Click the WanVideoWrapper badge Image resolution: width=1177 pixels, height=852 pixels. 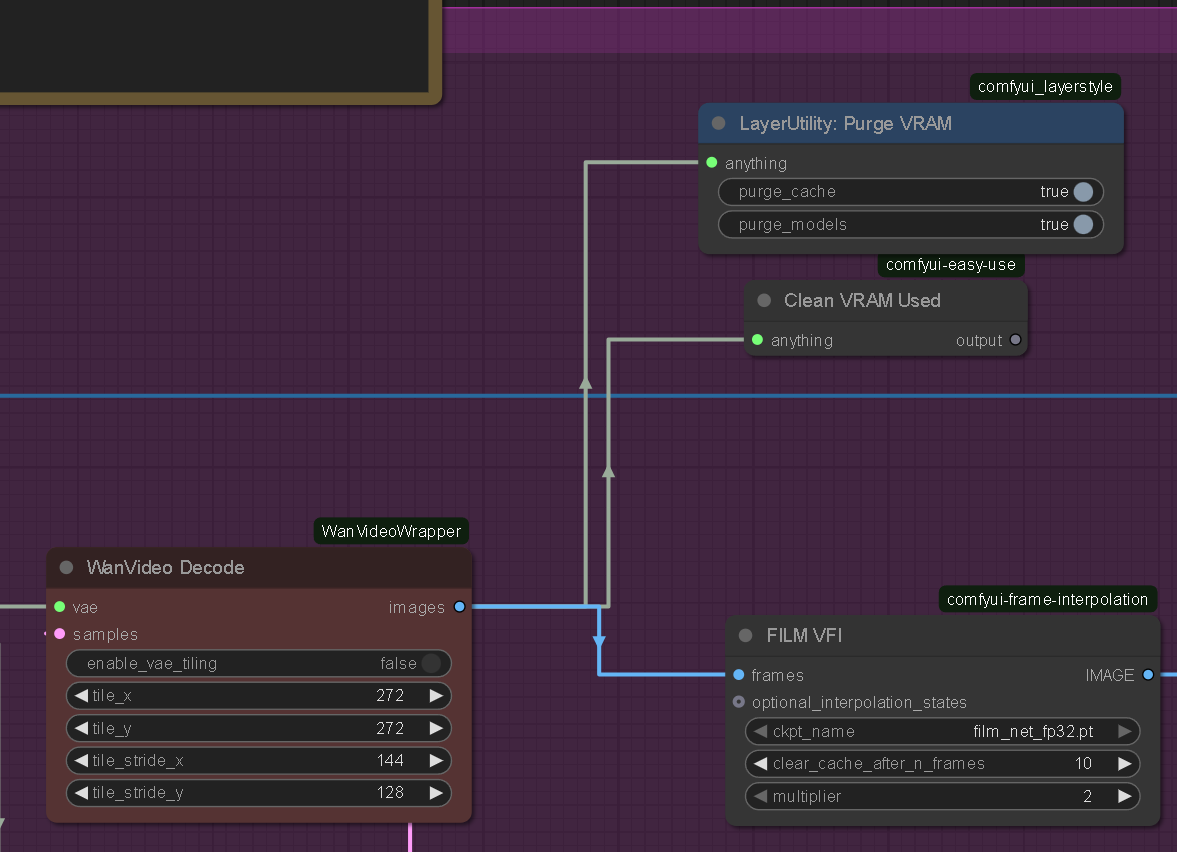391,531
